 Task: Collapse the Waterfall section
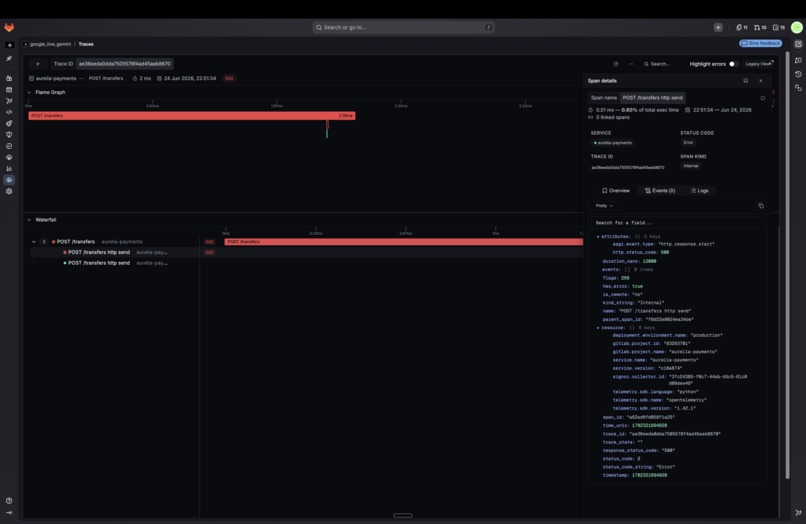29,220
